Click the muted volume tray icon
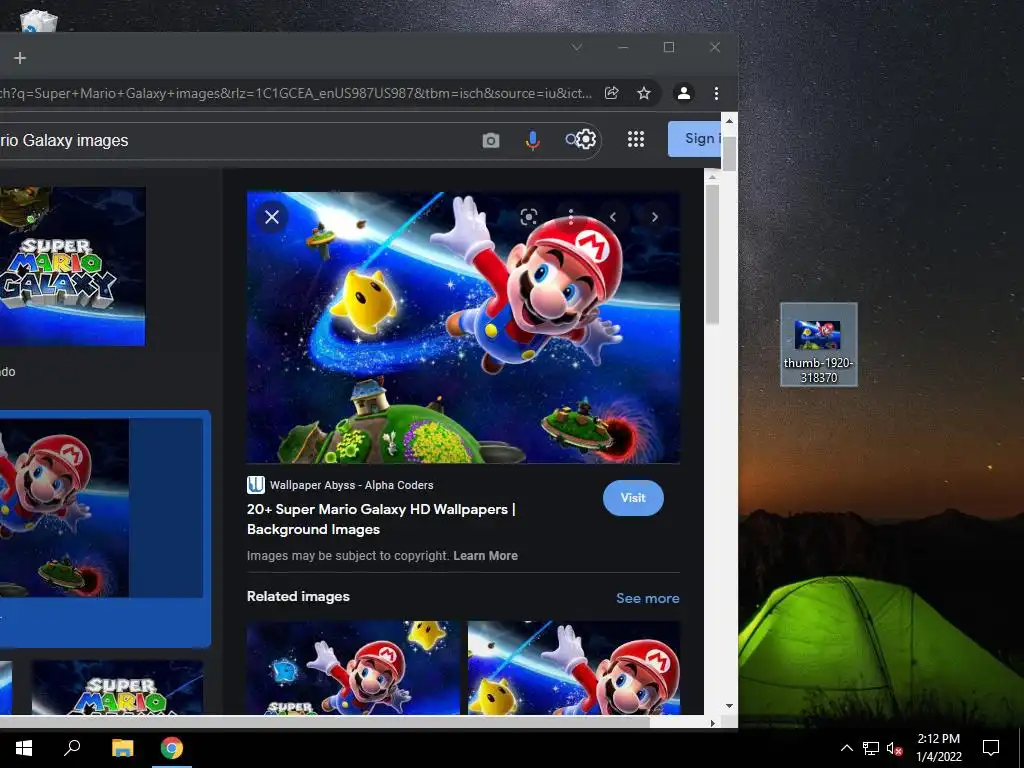1024x768 pixels. click(894, 748)
